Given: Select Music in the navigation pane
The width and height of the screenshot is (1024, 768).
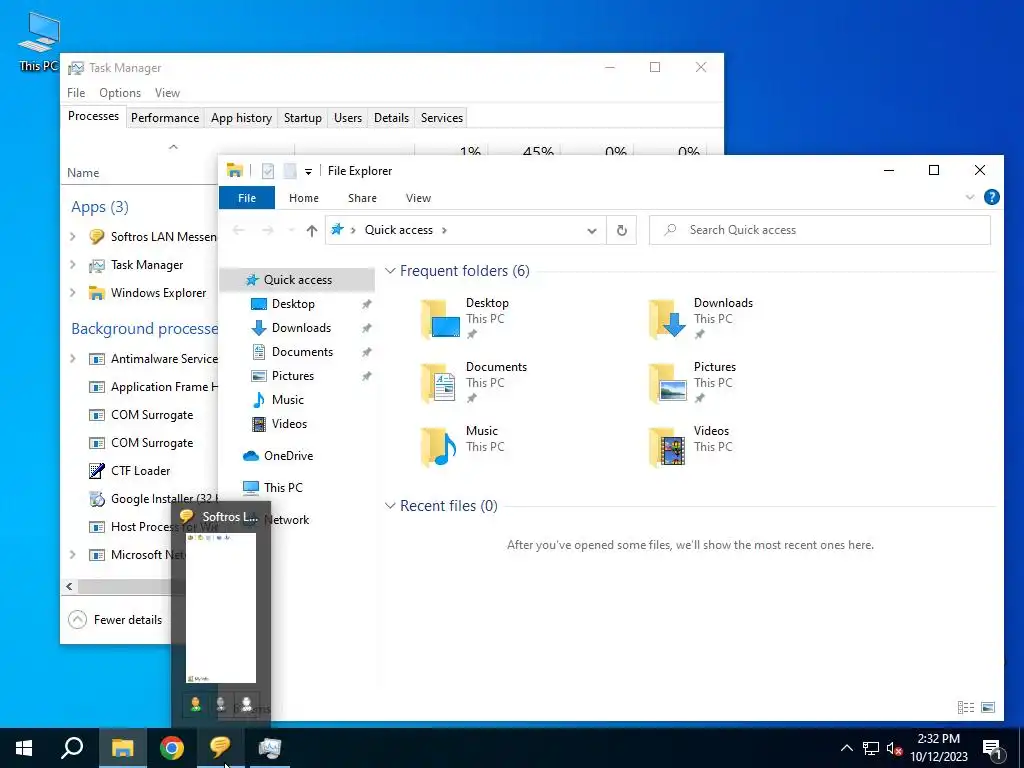Looking at the screenshot, I should (287, 400).
